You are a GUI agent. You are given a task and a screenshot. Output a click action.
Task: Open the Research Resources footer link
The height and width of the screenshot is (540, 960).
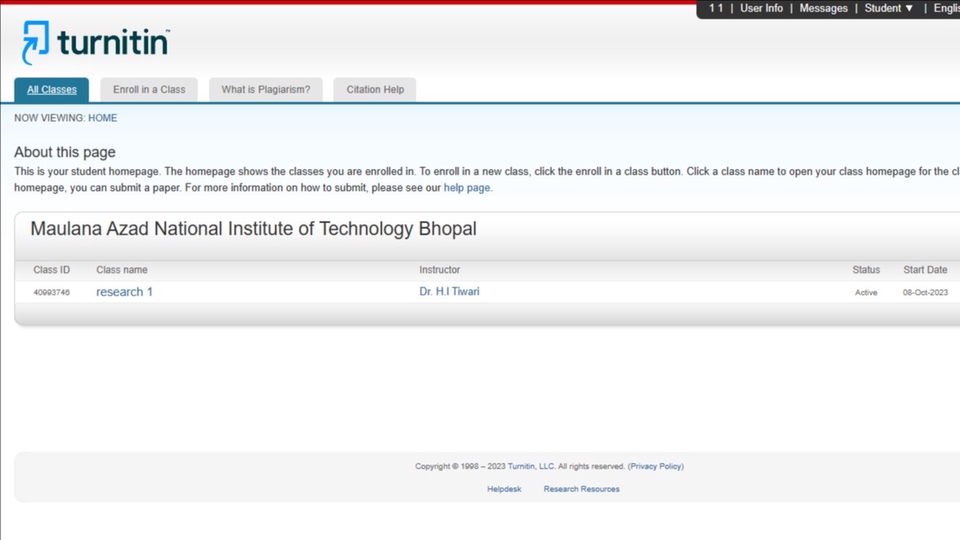tap(582, 489)
